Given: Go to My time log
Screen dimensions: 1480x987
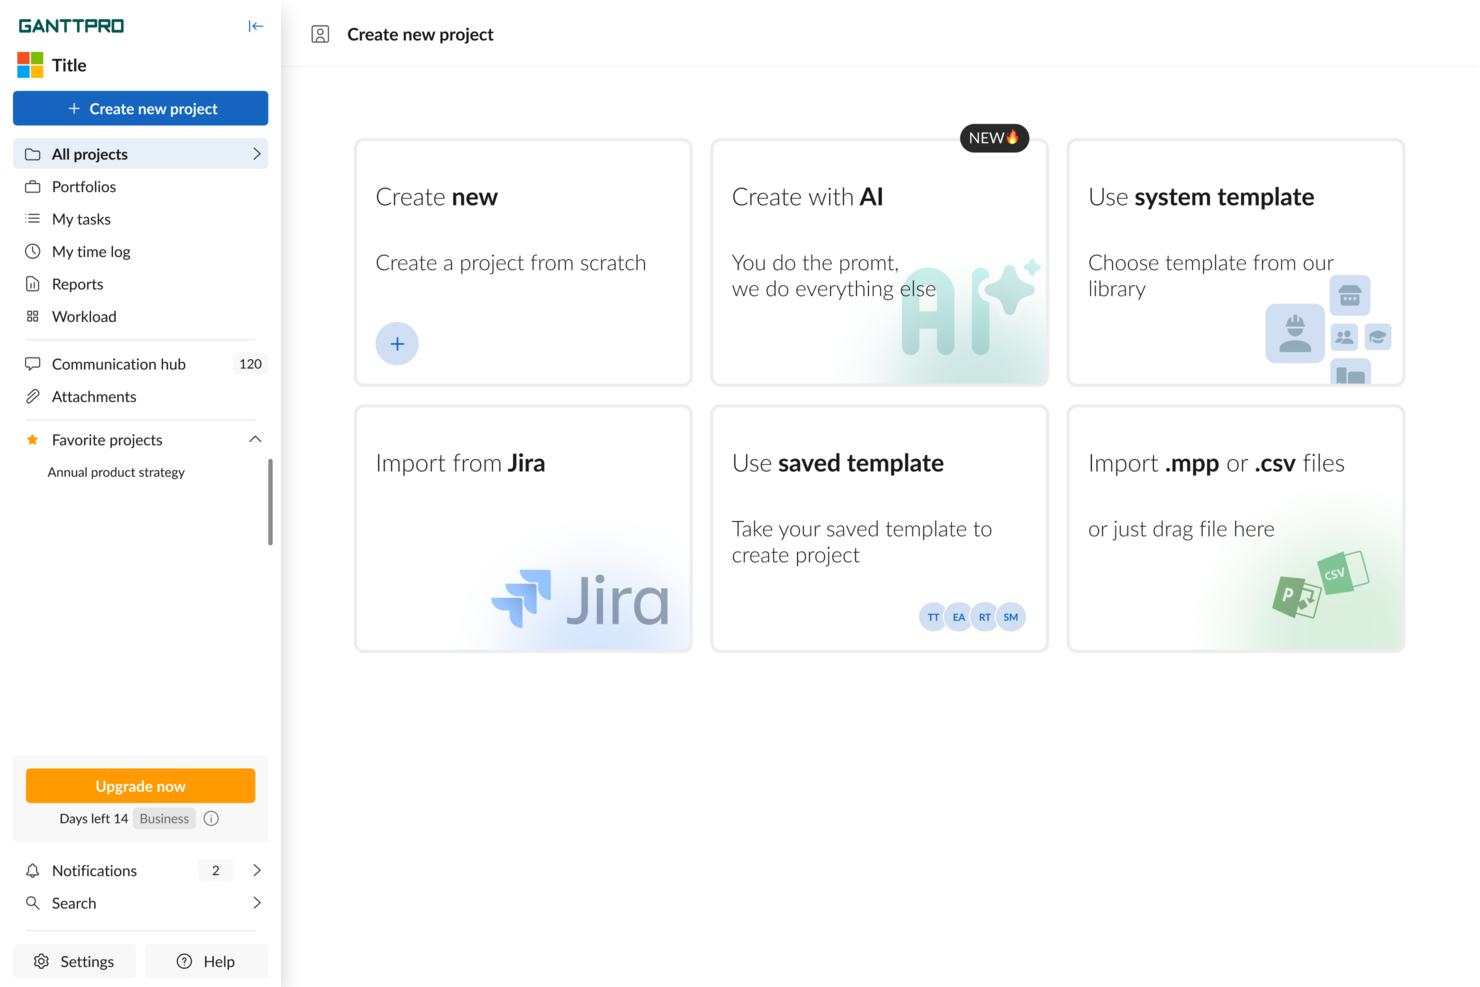Looking at the screenshot, I should [140, 252].
